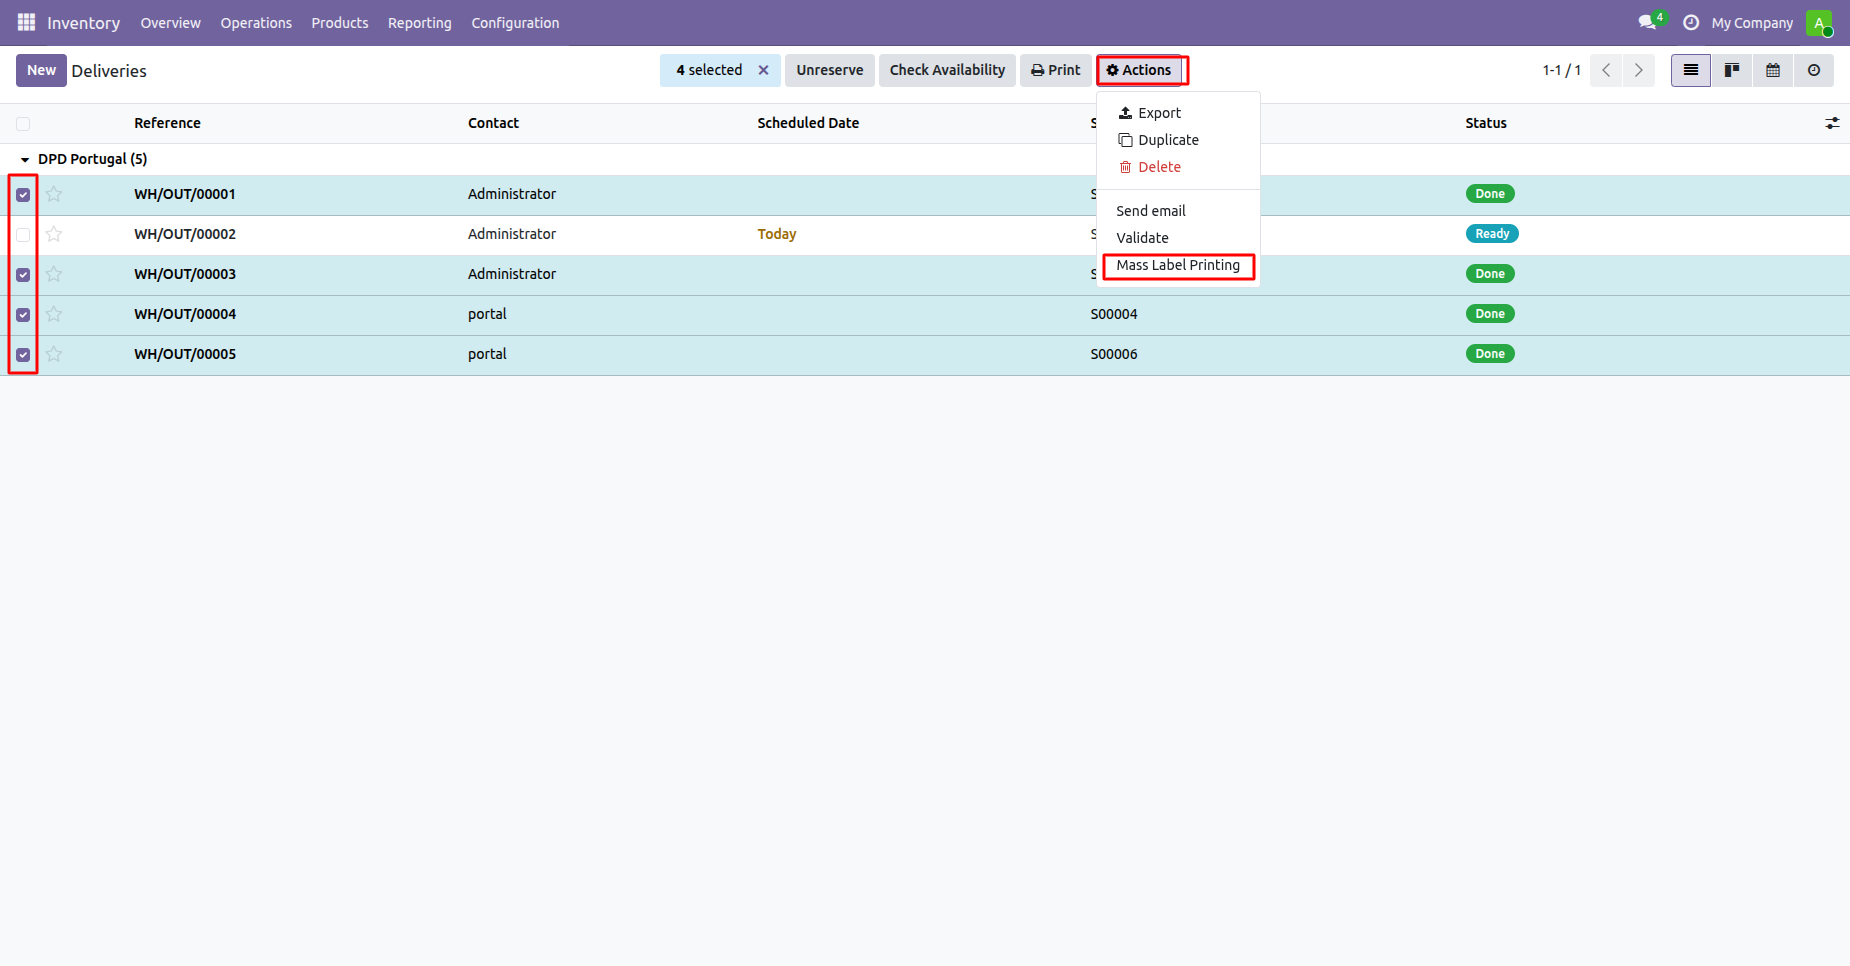Viewport: 1850px width, 966px height.
Task: Open the Actions dropdown
Action: (x=1139, y=70)
